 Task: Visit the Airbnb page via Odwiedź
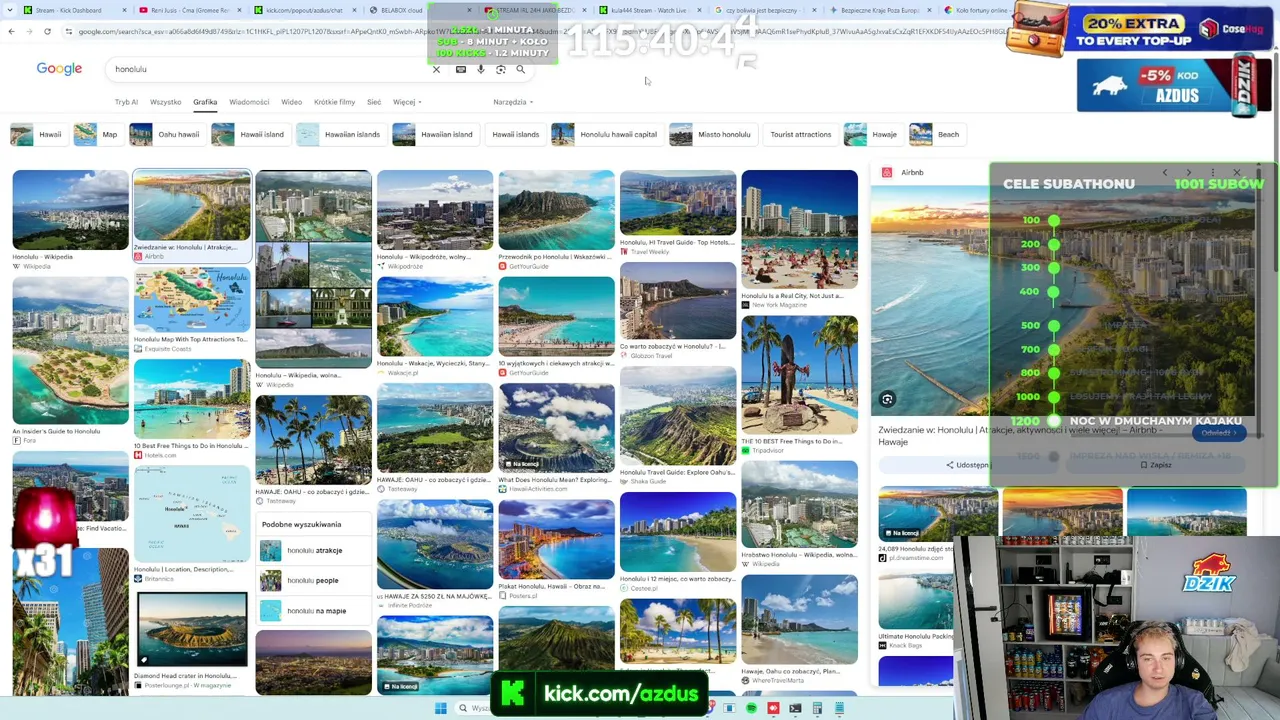click(x=1219, y=433)
